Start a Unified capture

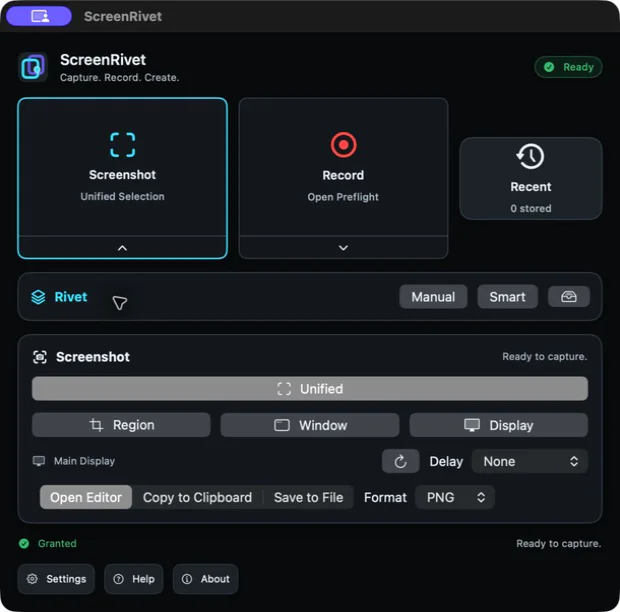coord(310,389)
